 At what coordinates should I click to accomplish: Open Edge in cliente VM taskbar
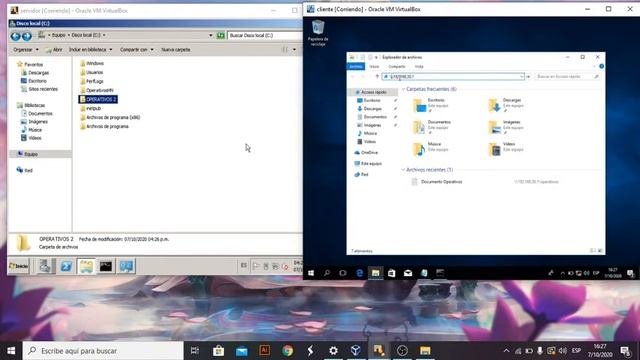tap(359, 273)
